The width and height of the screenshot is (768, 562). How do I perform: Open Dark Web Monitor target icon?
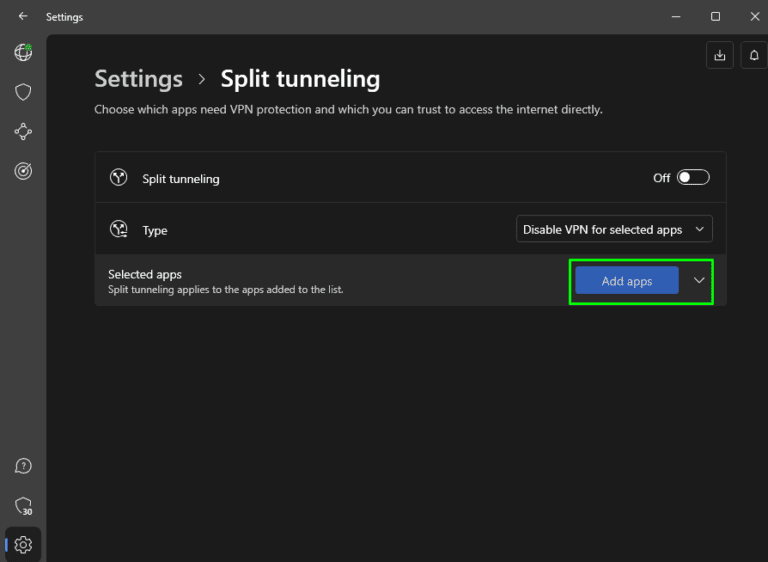[23, 171]
